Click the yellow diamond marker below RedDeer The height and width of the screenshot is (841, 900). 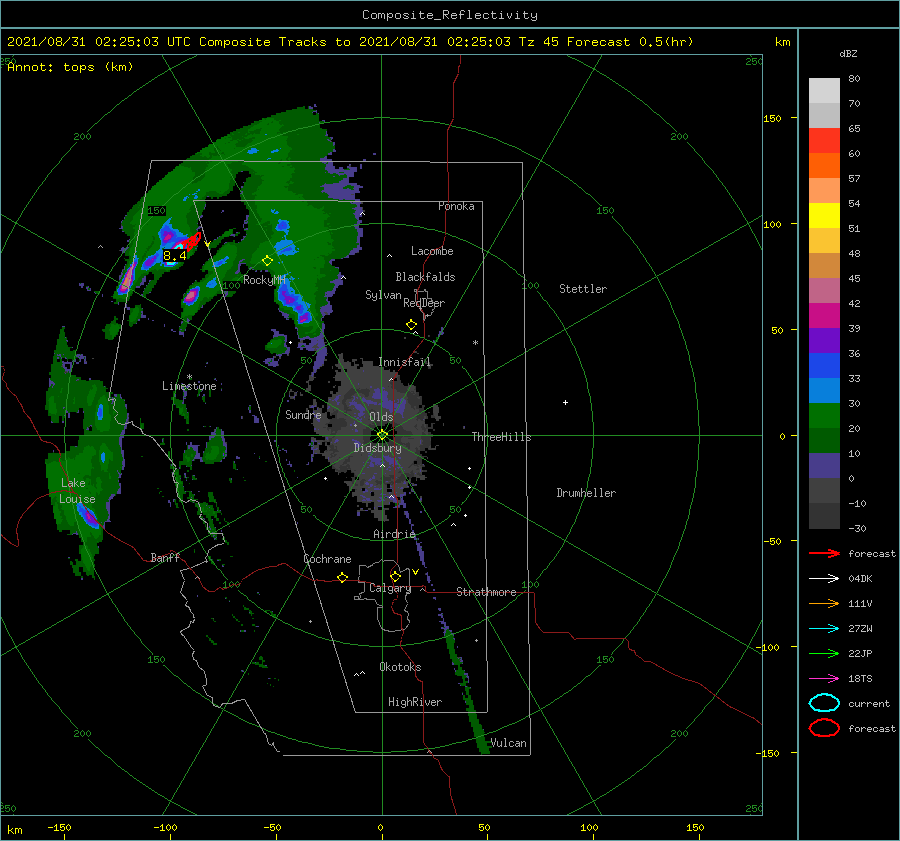pyautogui.click(x=411, y=325)
